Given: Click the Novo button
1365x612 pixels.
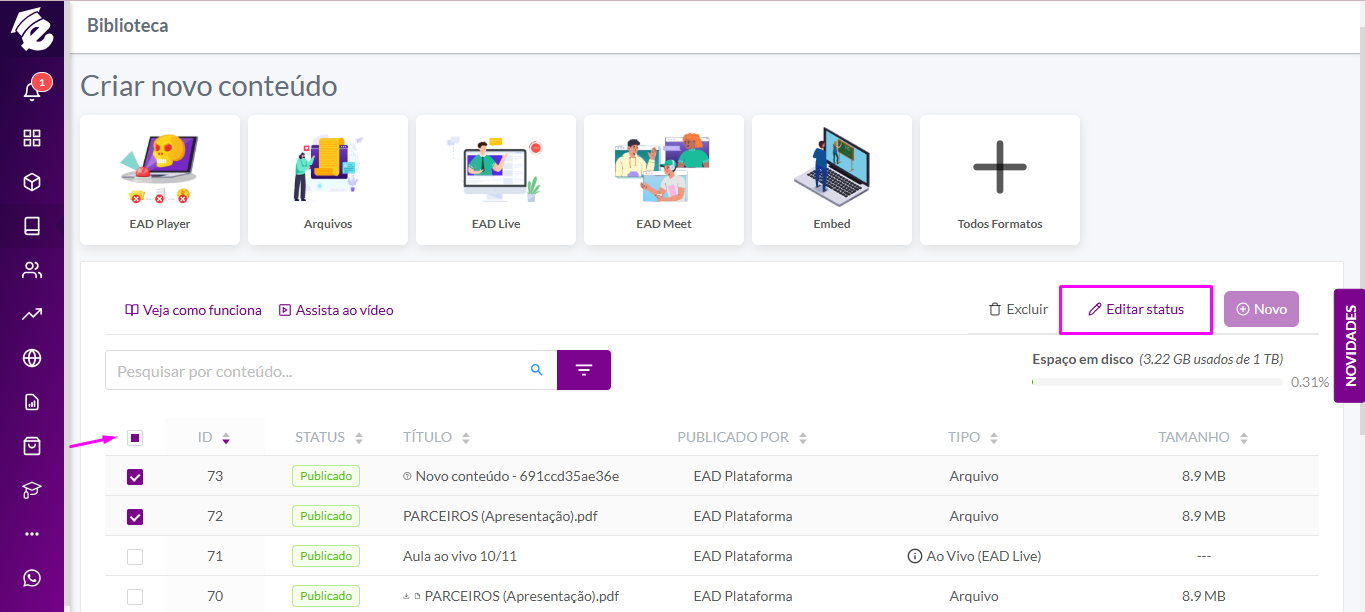Looking at the screenshot, I should coord(1261,309).
